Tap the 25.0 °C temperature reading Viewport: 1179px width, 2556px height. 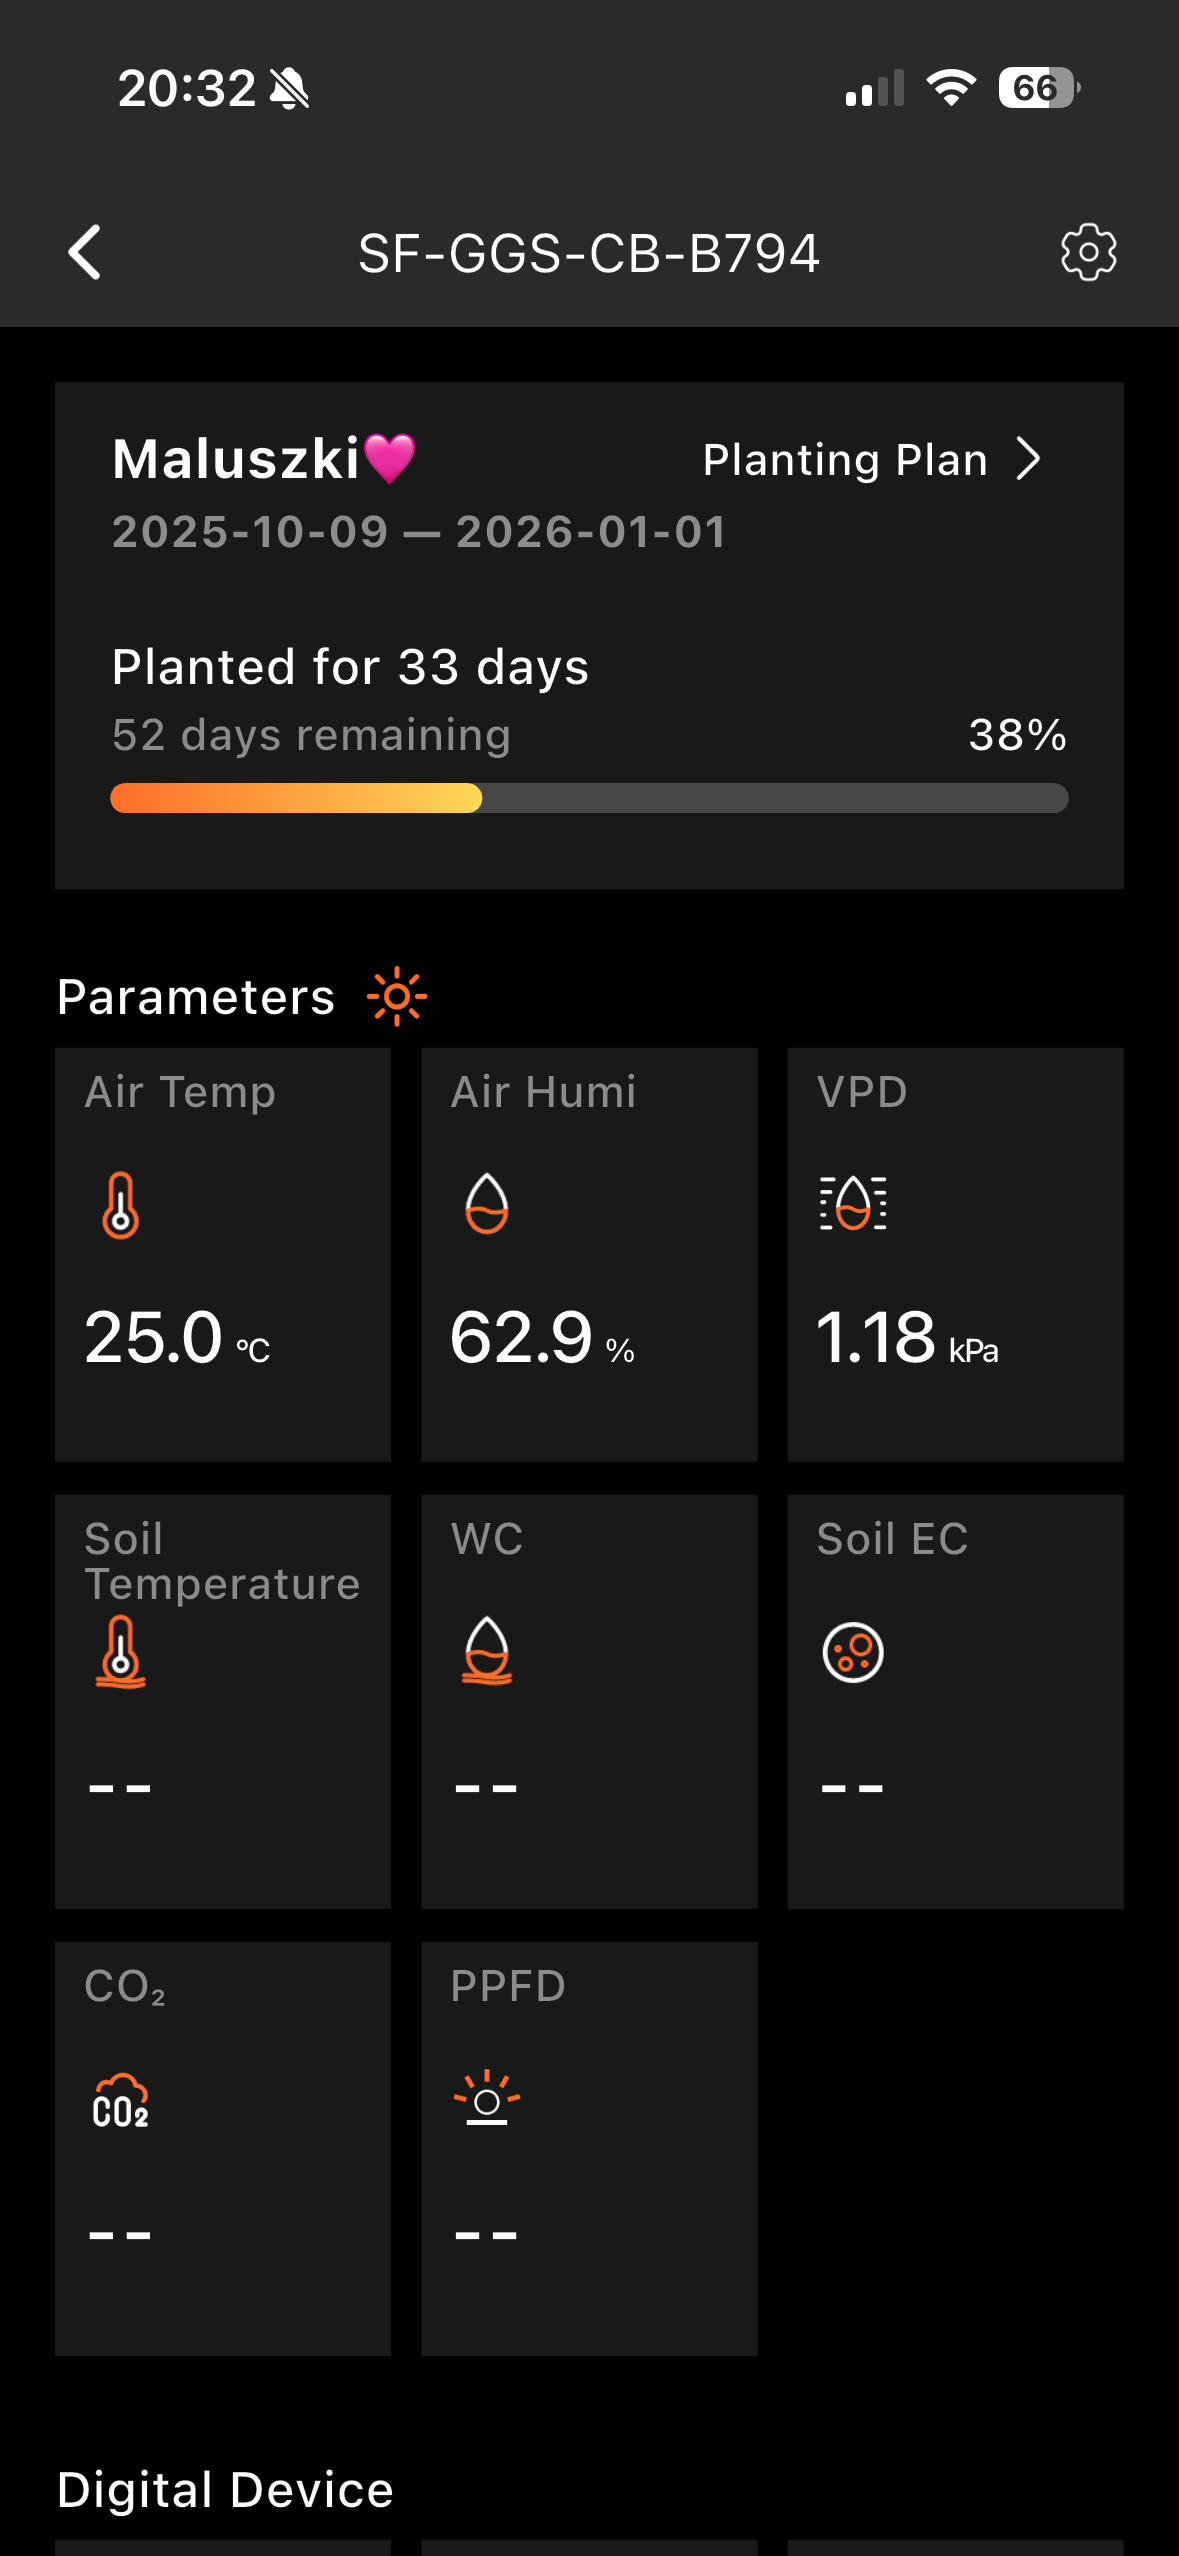(x=177, y=1338)
